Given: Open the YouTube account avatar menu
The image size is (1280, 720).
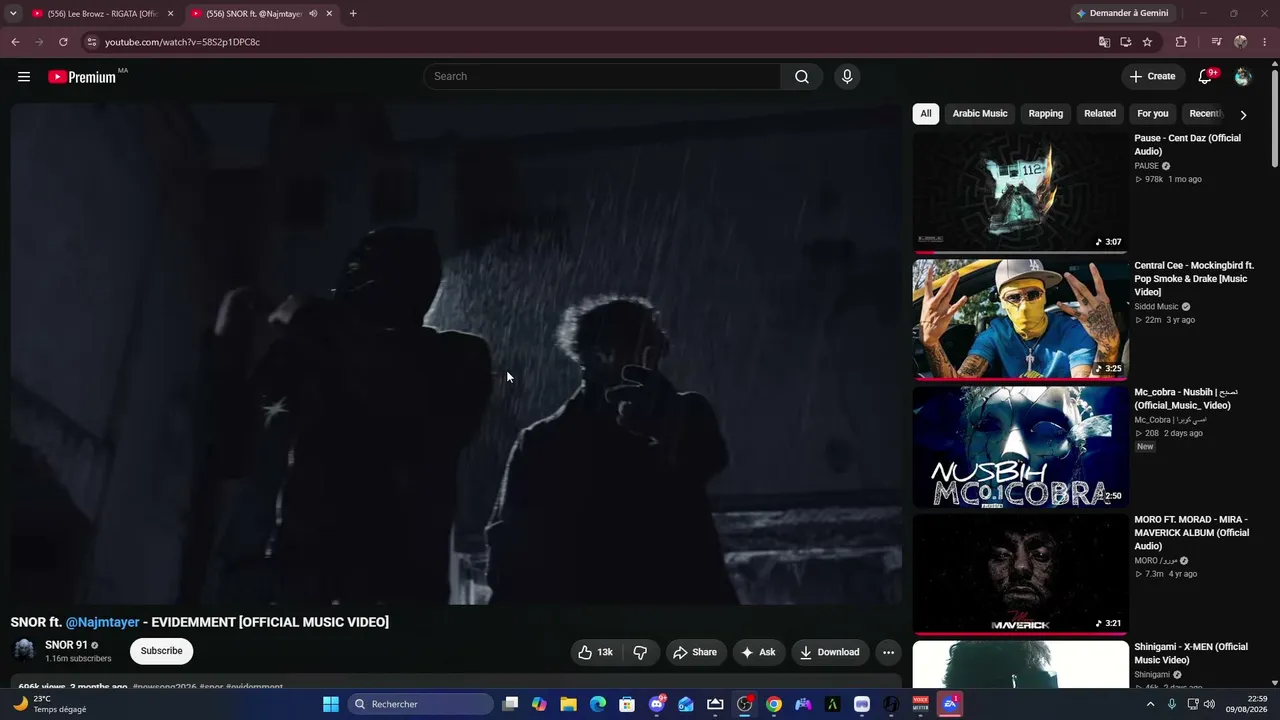Looking at the screenshot, I should pyautogui.click(x=1243, y=77).
